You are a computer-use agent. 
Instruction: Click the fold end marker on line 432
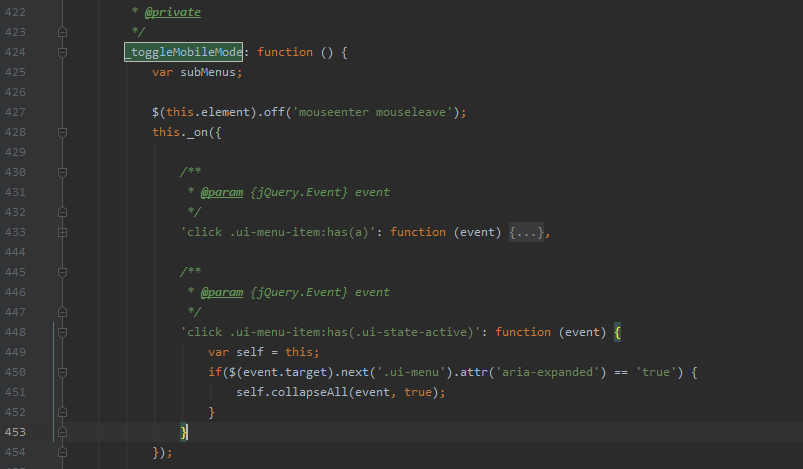click(x=62, y=212)
